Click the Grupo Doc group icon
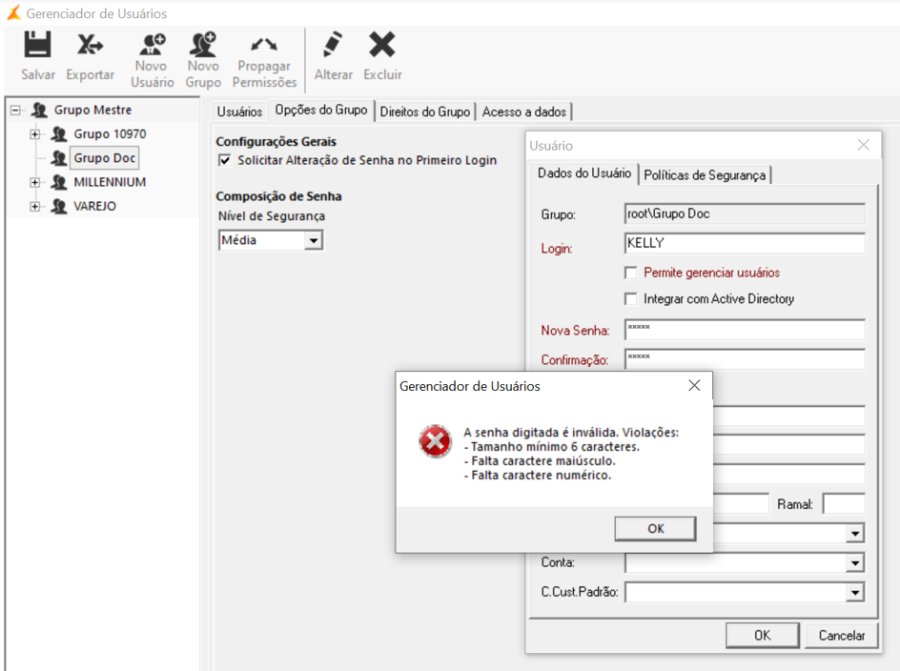 [x=59, y=158]
